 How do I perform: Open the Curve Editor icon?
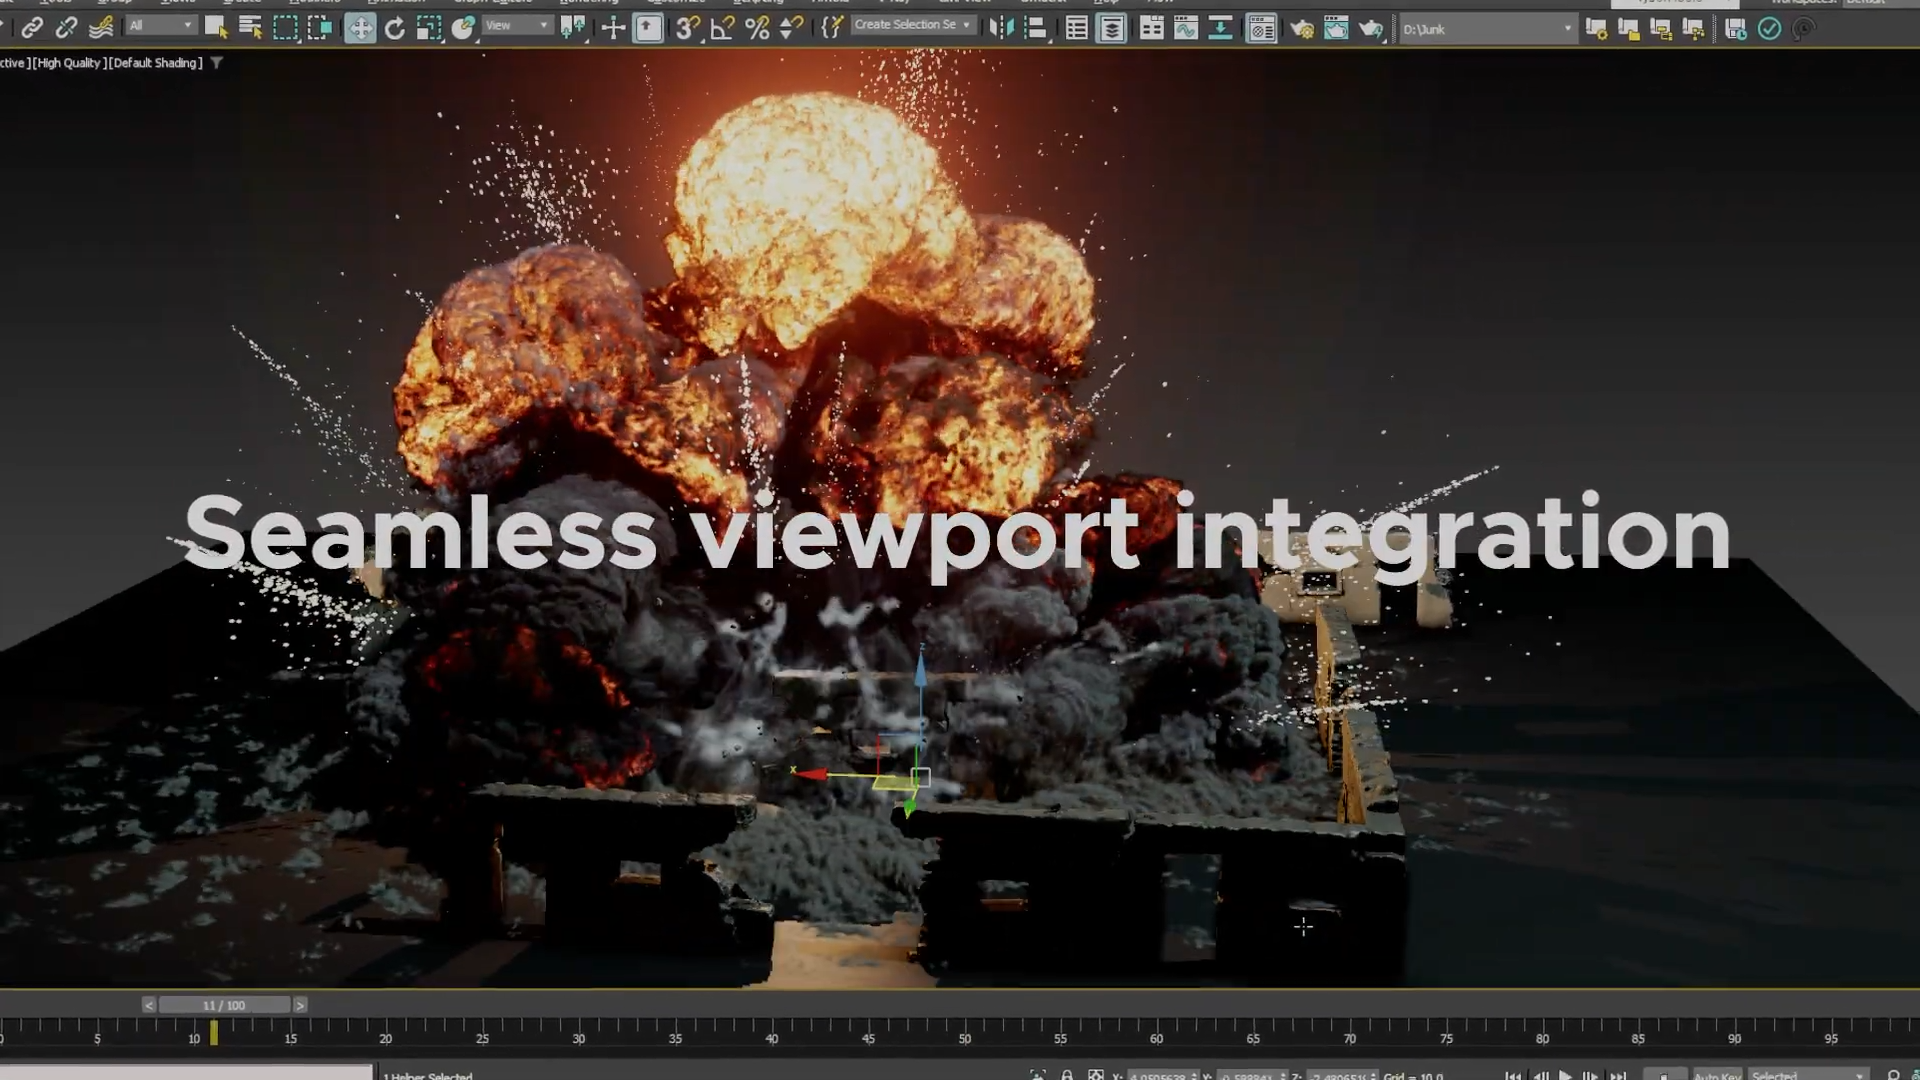(x=1186, y=28)
